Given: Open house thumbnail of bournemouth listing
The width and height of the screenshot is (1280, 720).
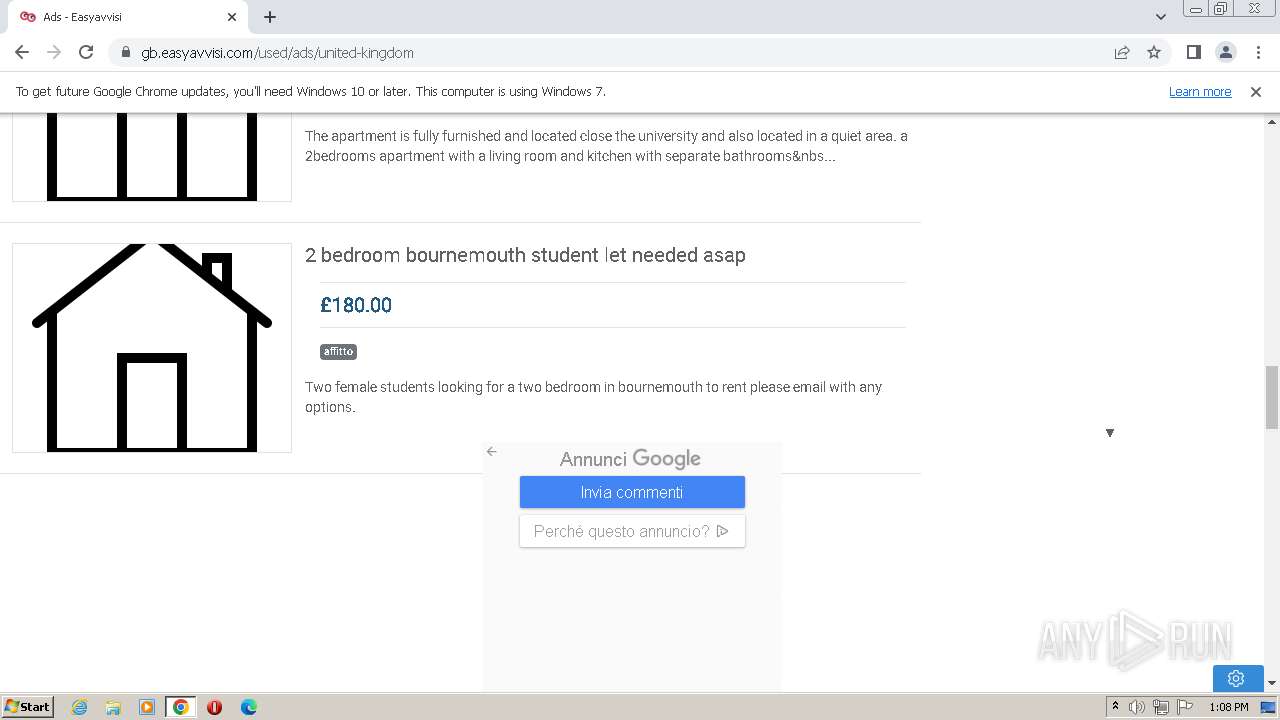Looking at the screenshot, I should pyautogui.click(x=152, y=348).
